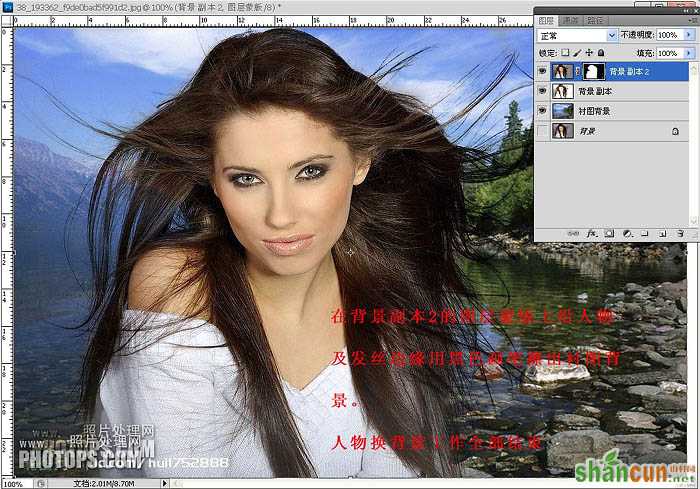Click the Delete layer trash icon
The height and width of the screenshot is (489, 700).
pos(680,234)
